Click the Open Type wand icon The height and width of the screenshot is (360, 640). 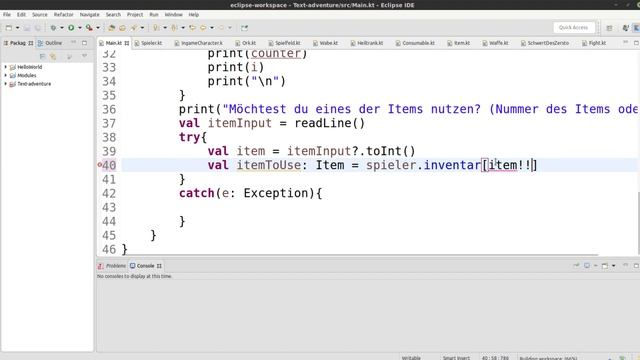click(x=134, y=28)
